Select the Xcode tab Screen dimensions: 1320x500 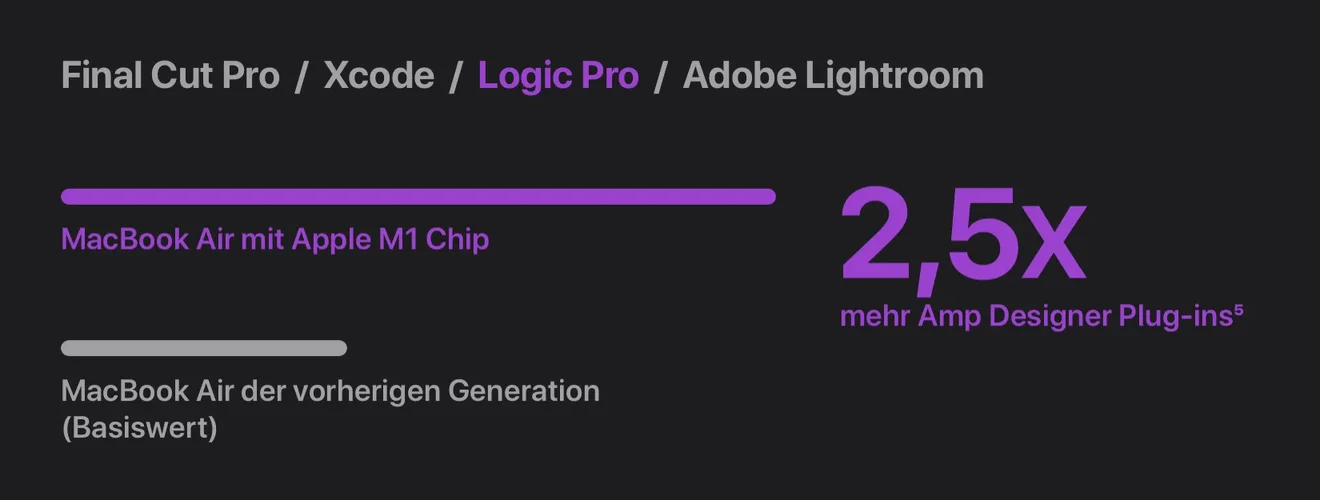[379, 76]
